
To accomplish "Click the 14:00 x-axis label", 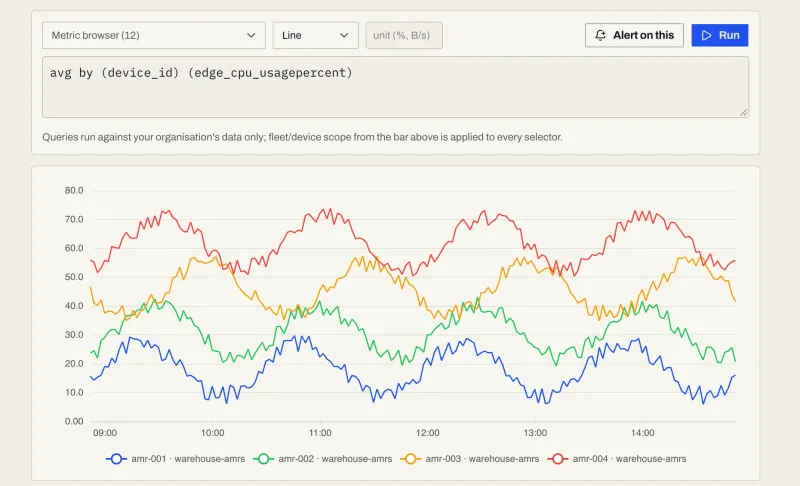I will pyautogui.click(x=642, y=433).
